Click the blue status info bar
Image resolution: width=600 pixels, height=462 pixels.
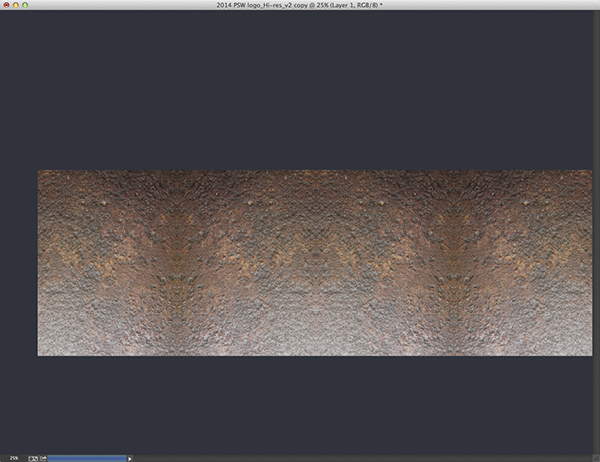pyautogui.click(x=87, y=458)
